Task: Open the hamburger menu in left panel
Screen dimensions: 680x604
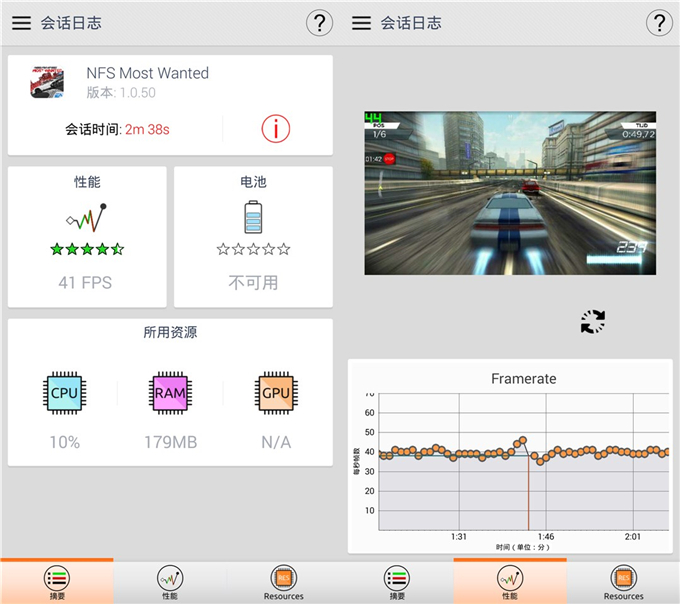Action: point(21,23)
